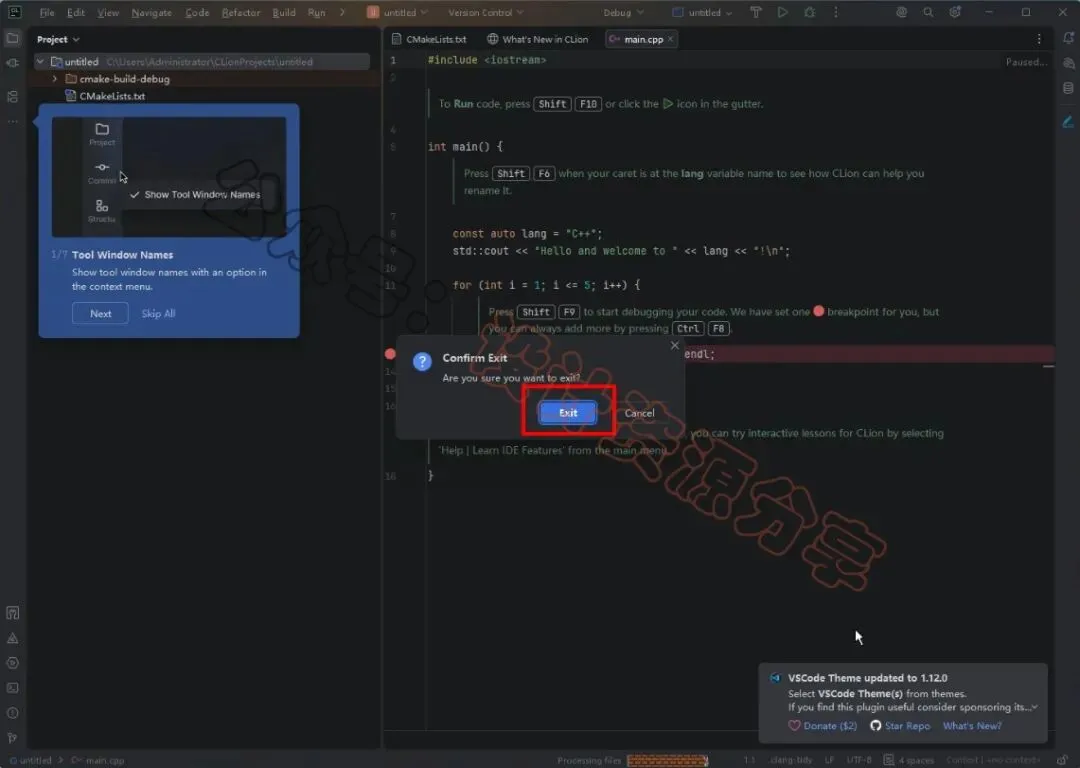
Task: Open the Navigate menu
Action: (152, 12)
